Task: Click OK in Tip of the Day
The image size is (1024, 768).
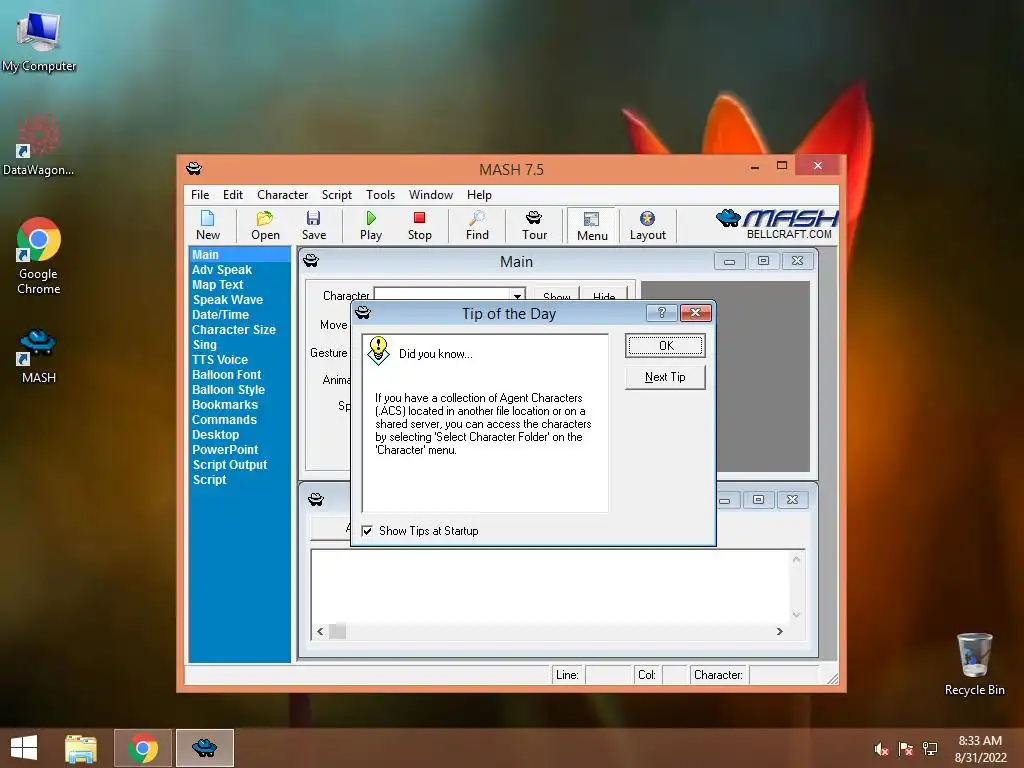Action: (665, 345)
